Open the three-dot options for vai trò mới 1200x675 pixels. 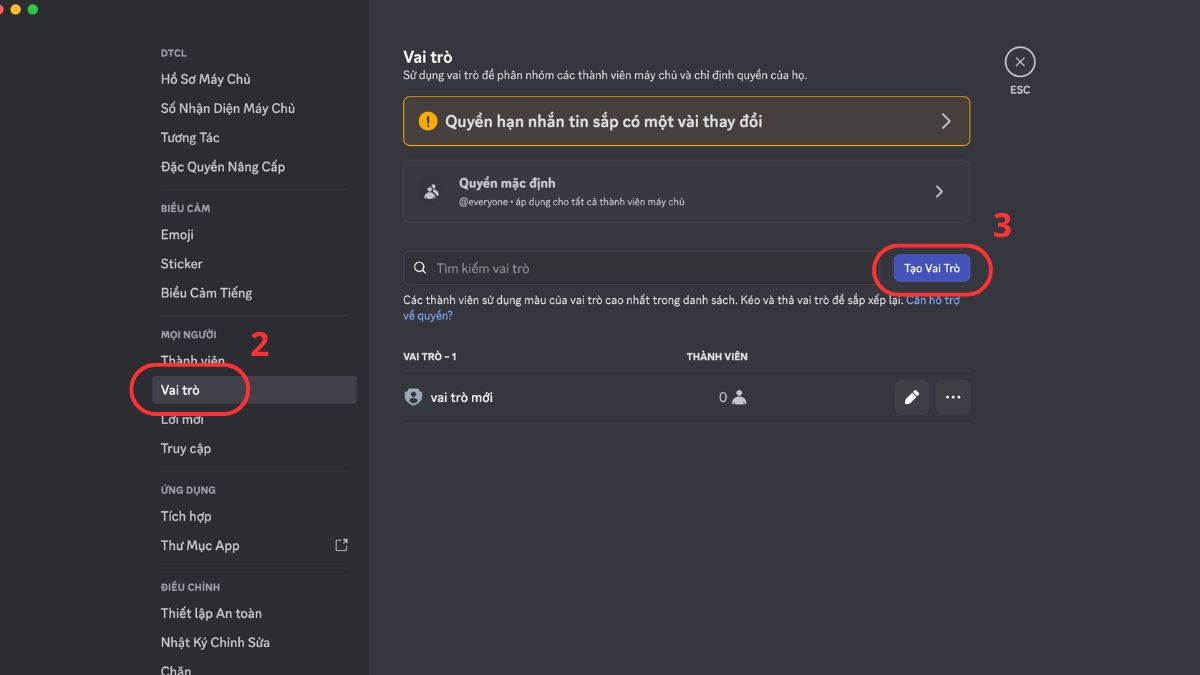pos(953,397)
